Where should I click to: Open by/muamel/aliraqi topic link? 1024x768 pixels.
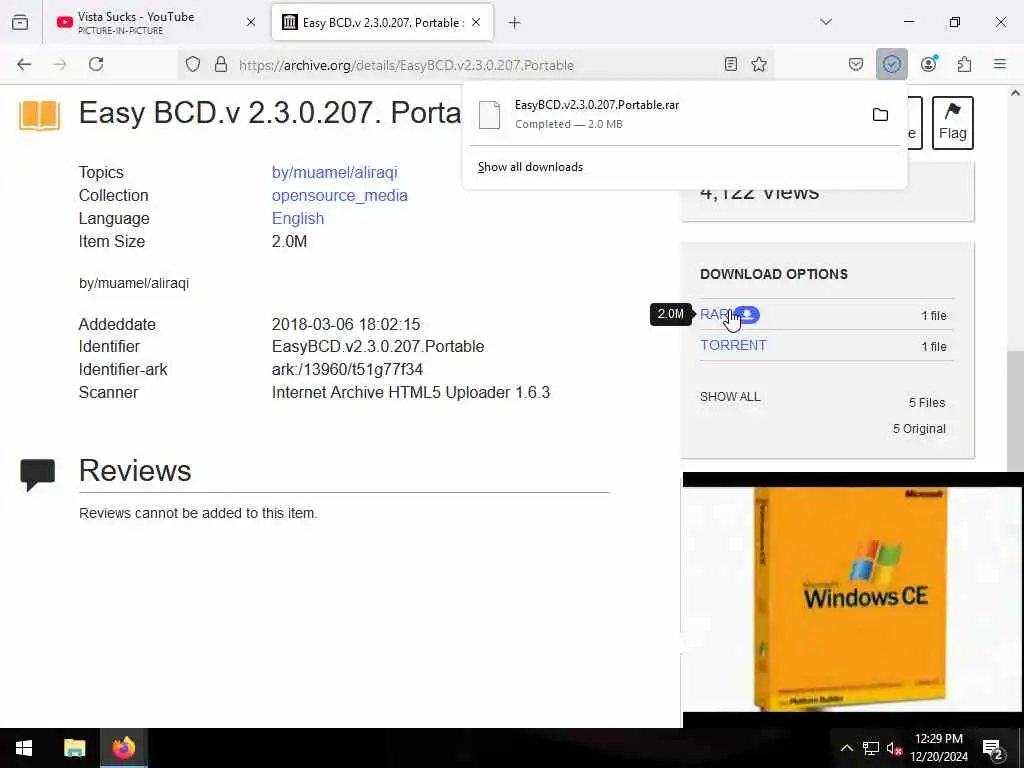334,172
